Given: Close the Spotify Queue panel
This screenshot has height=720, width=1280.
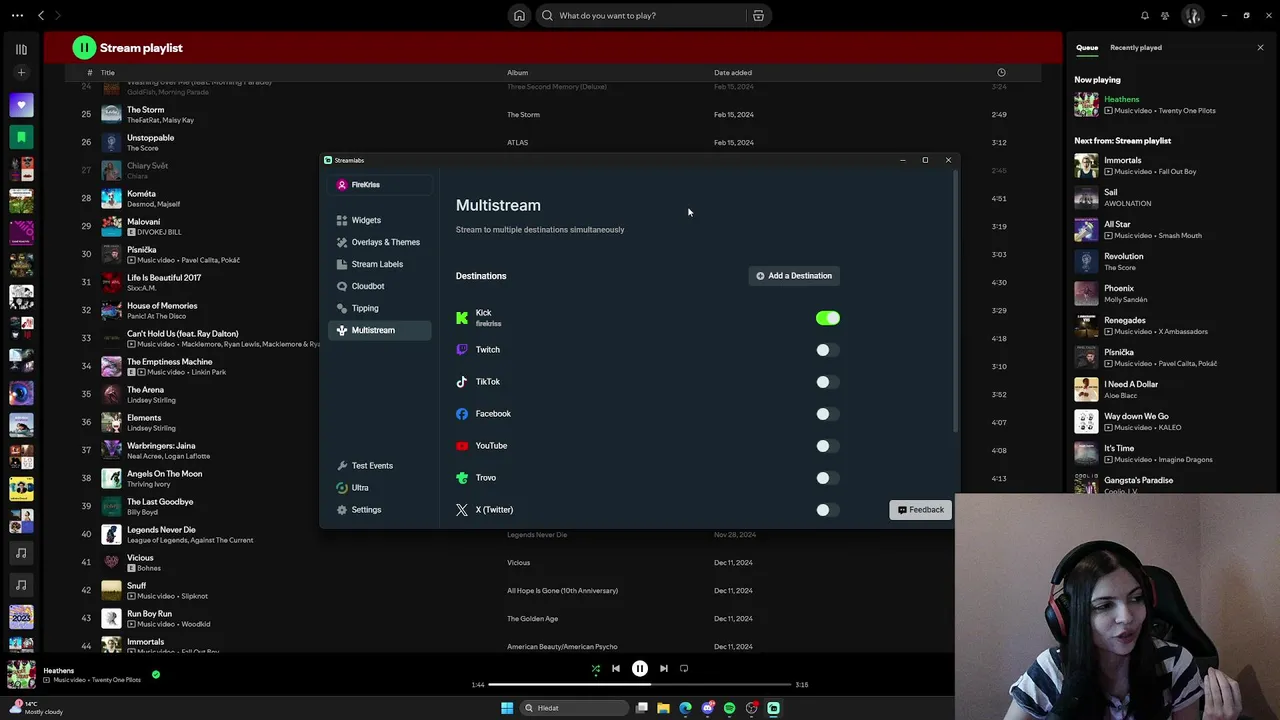Looking at the screenshot, I should coord(1260,47).
